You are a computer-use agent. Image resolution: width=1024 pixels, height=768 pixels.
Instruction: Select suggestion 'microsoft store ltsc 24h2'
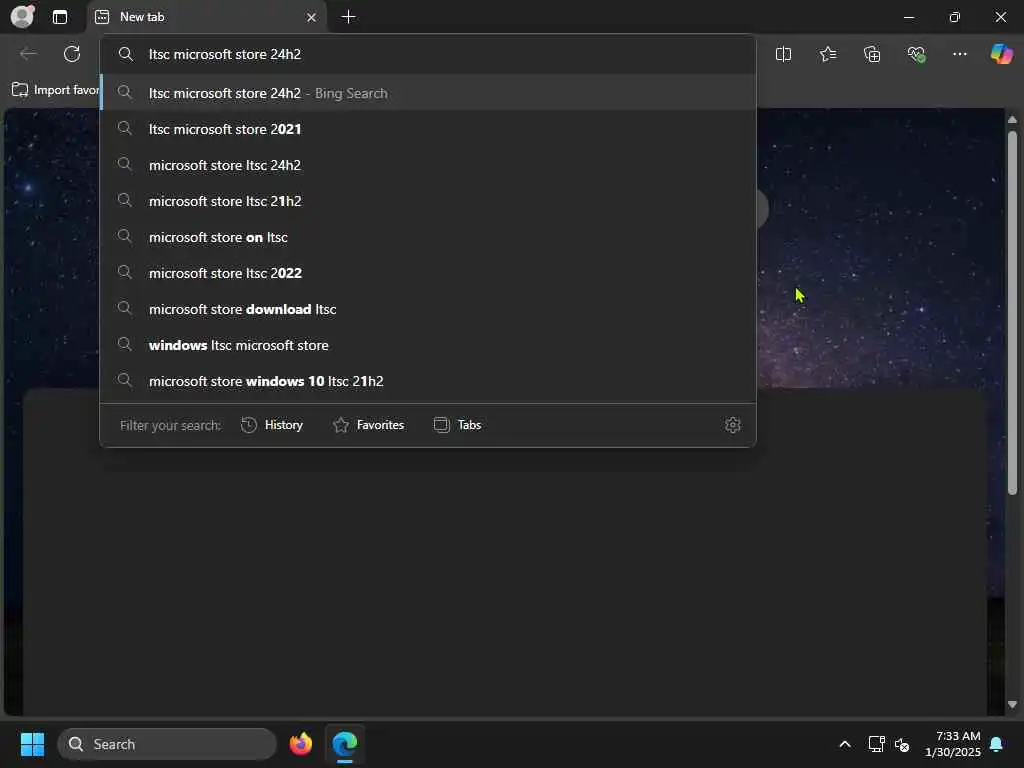[x=428, y=165]
